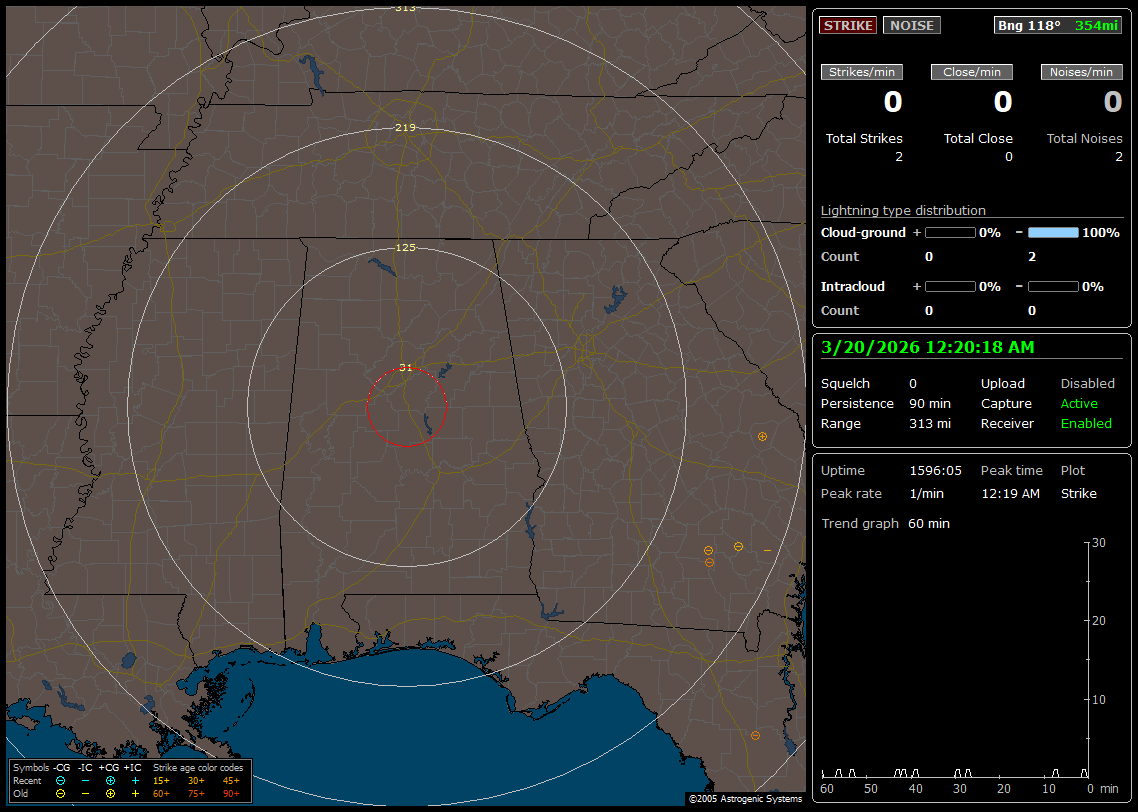Screen dimensions: 1138x812
Task: Click the Recent -CG cyan legend symbol
Action: click(x=60, y=780)
